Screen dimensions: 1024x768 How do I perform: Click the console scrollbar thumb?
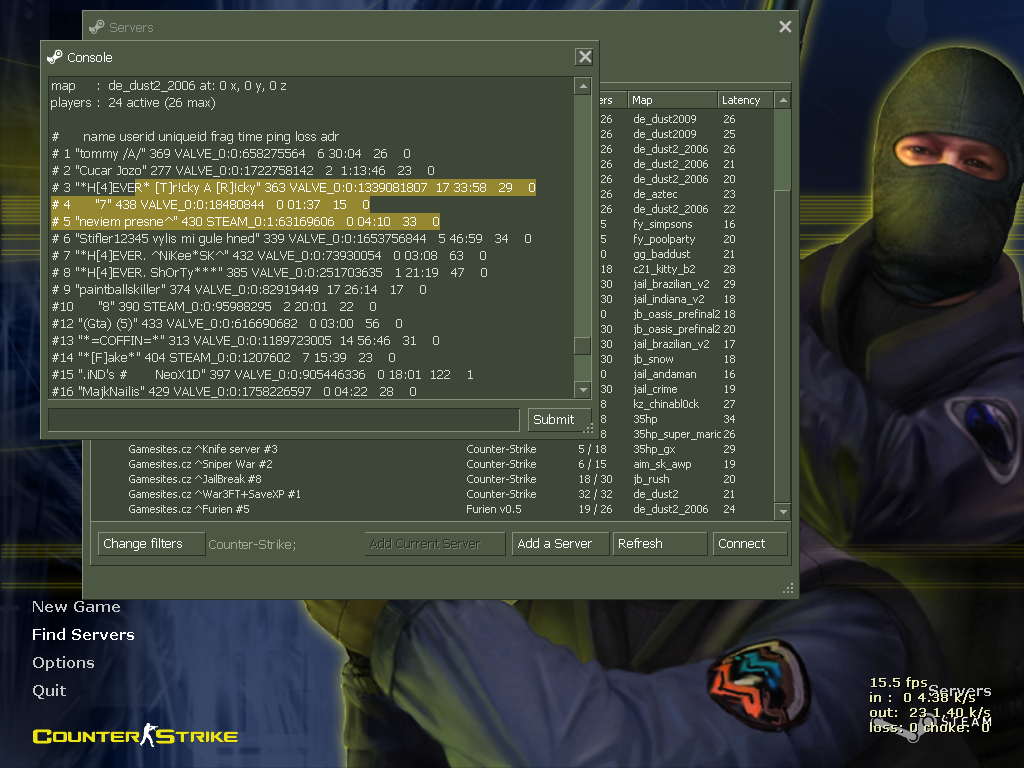(582, 345)
